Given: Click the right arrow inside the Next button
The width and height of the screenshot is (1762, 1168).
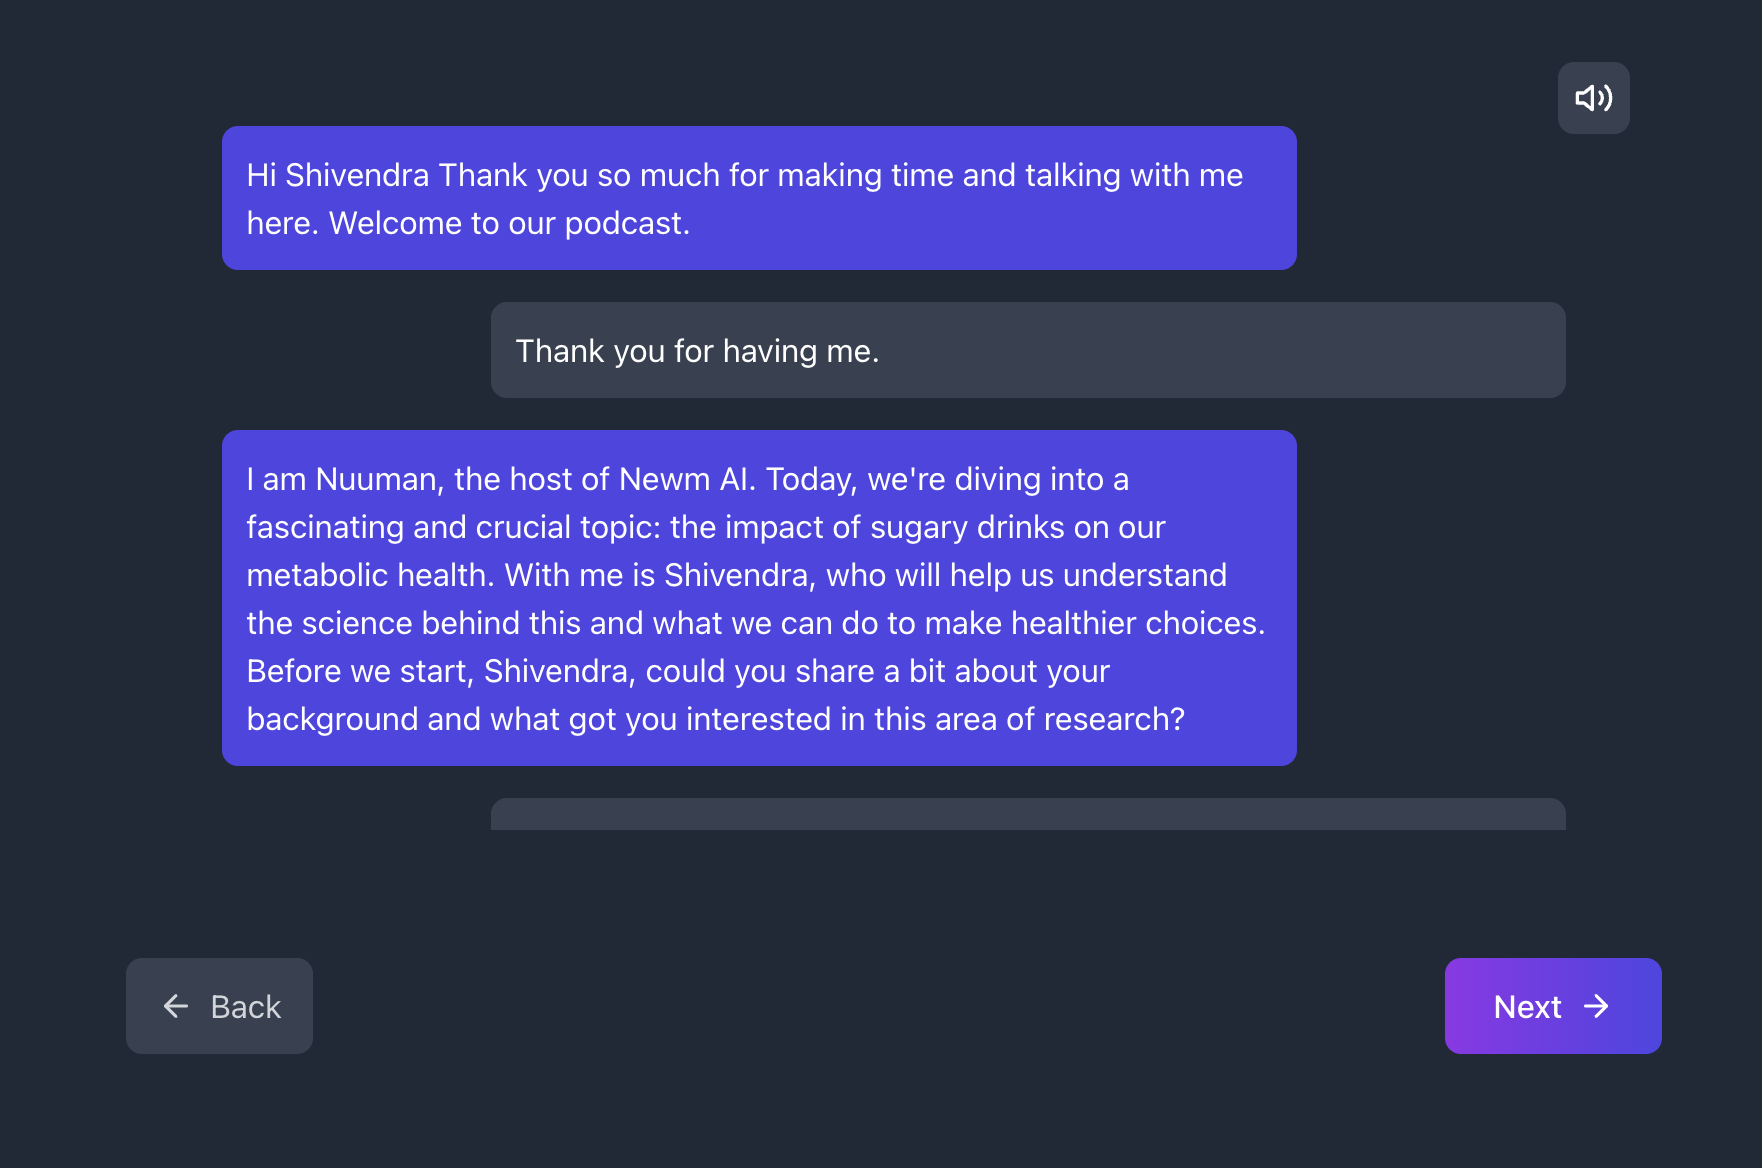Looking at the screenshot, I should (1599, 1006).
